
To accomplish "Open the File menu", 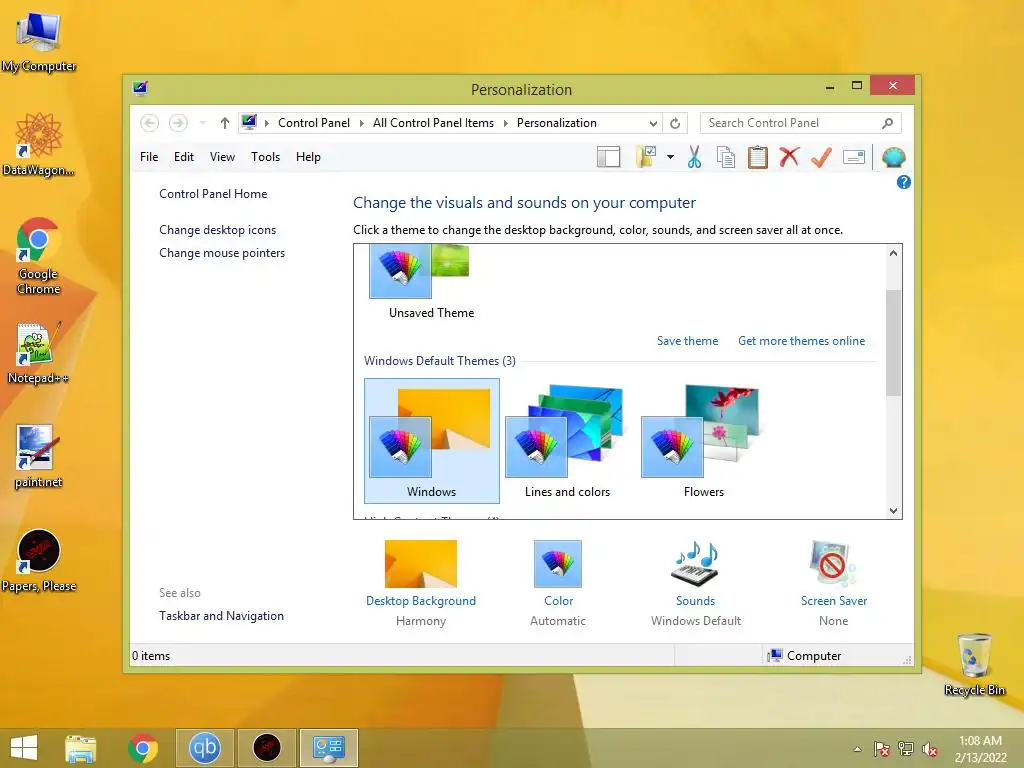I will pos(149,157).
